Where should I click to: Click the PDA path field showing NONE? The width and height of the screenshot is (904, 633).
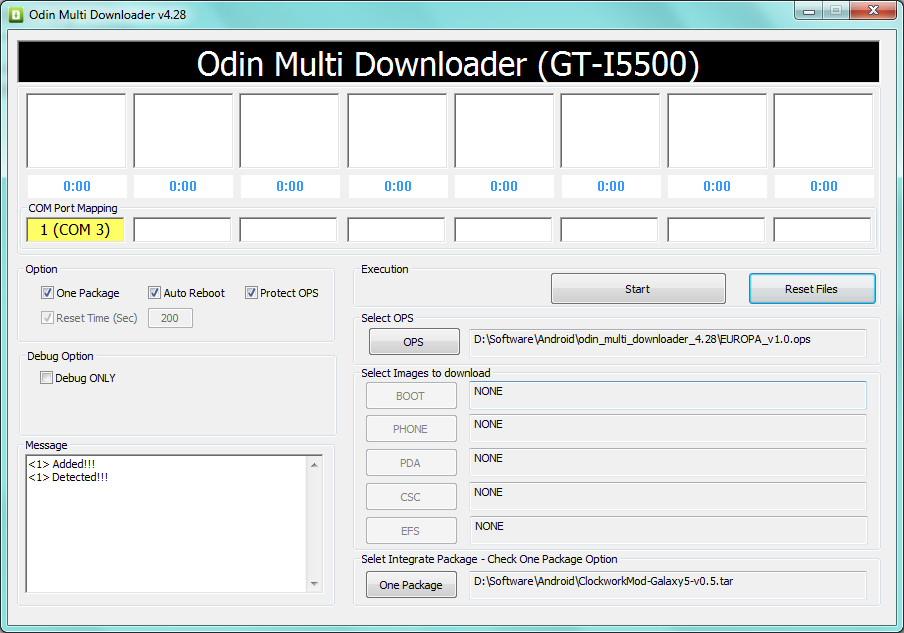point(668,462)
